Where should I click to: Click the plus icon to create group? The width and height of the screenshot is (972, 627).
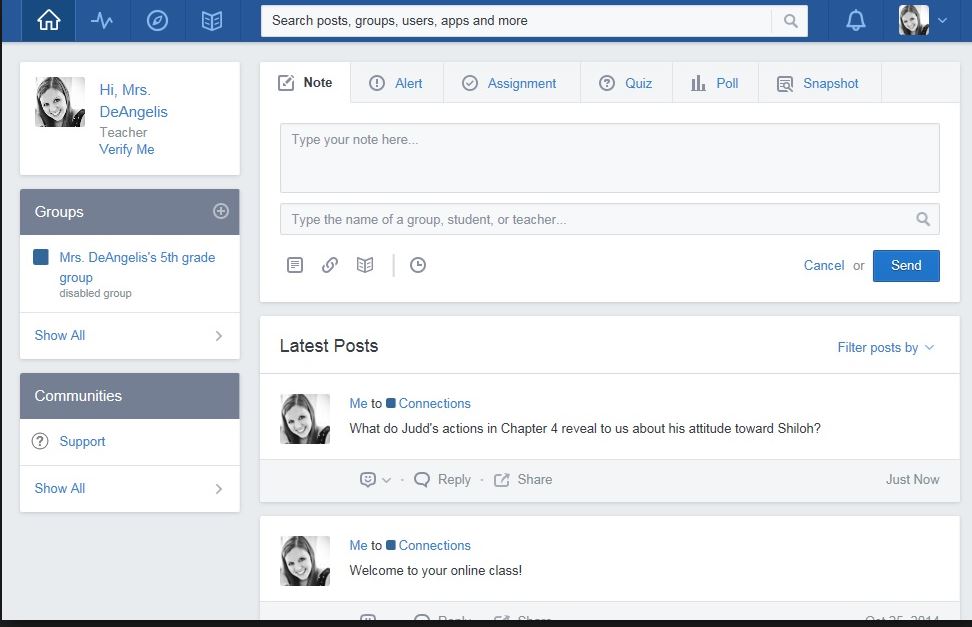221,211
